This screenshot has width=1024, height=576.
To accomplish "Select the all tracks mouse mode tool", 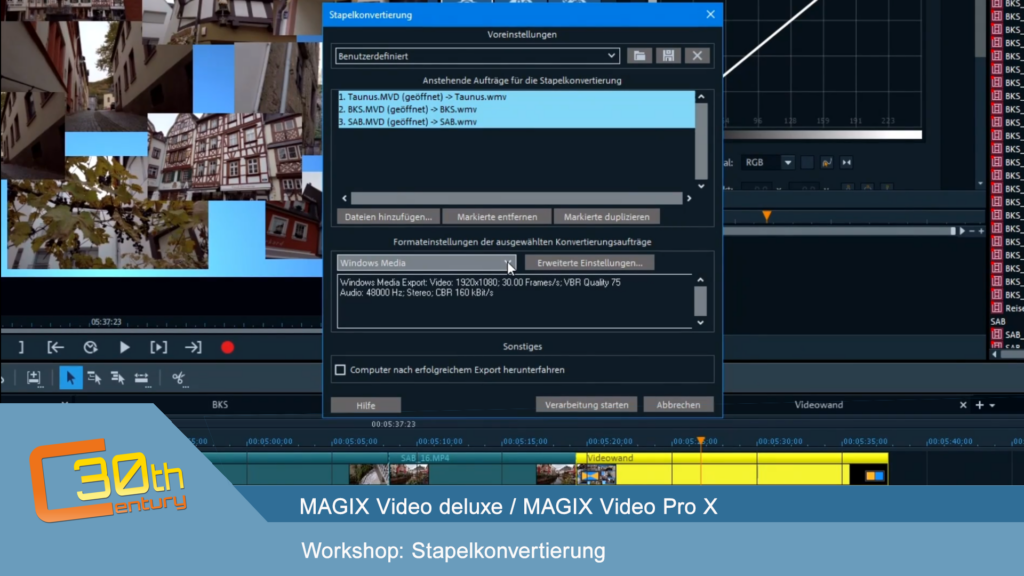I will point(118,377).
